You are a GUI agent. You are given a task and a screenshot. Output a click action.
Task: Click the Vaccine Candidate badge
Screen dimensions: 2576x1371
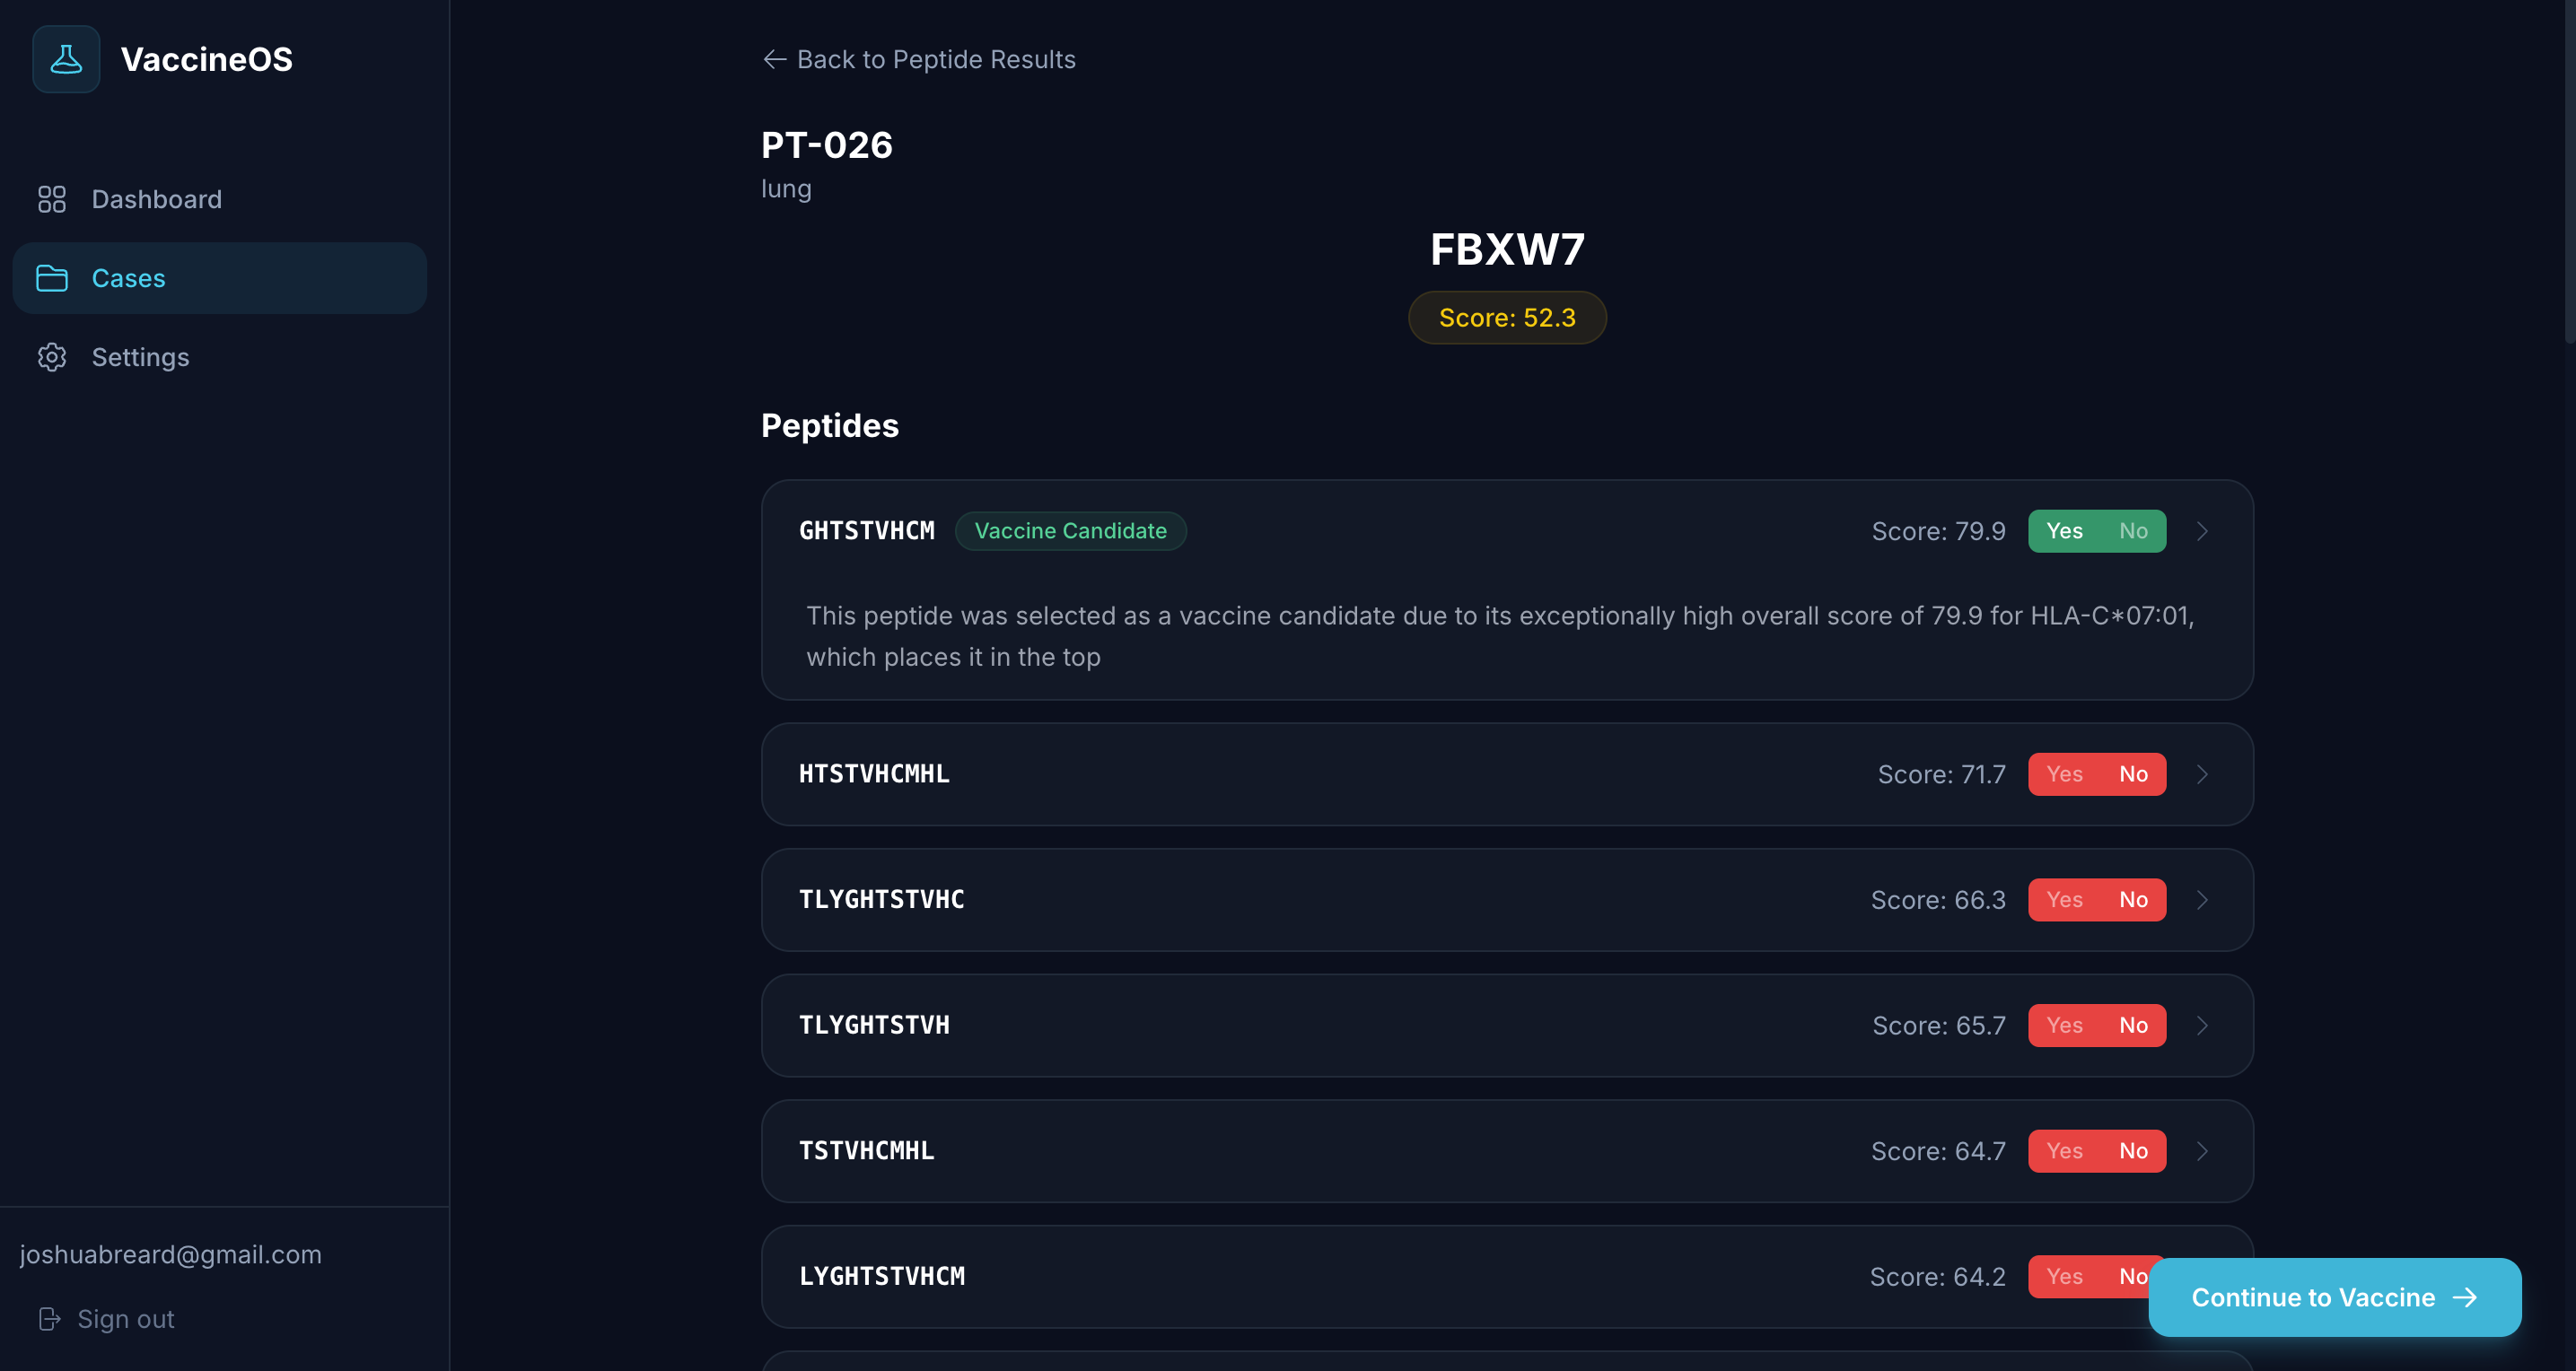pyautogui.click(x=1070, y=531)
